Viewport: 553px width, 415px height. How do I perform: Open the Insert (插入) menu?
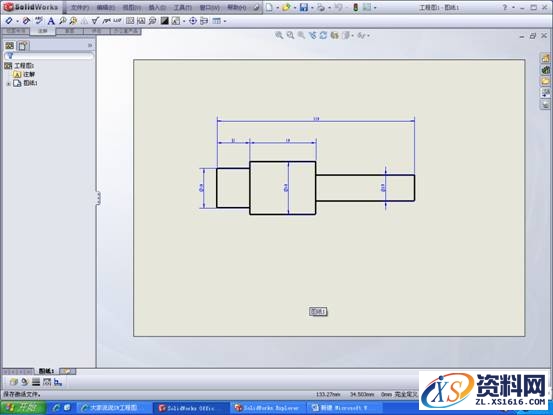(x=157, y=7)
